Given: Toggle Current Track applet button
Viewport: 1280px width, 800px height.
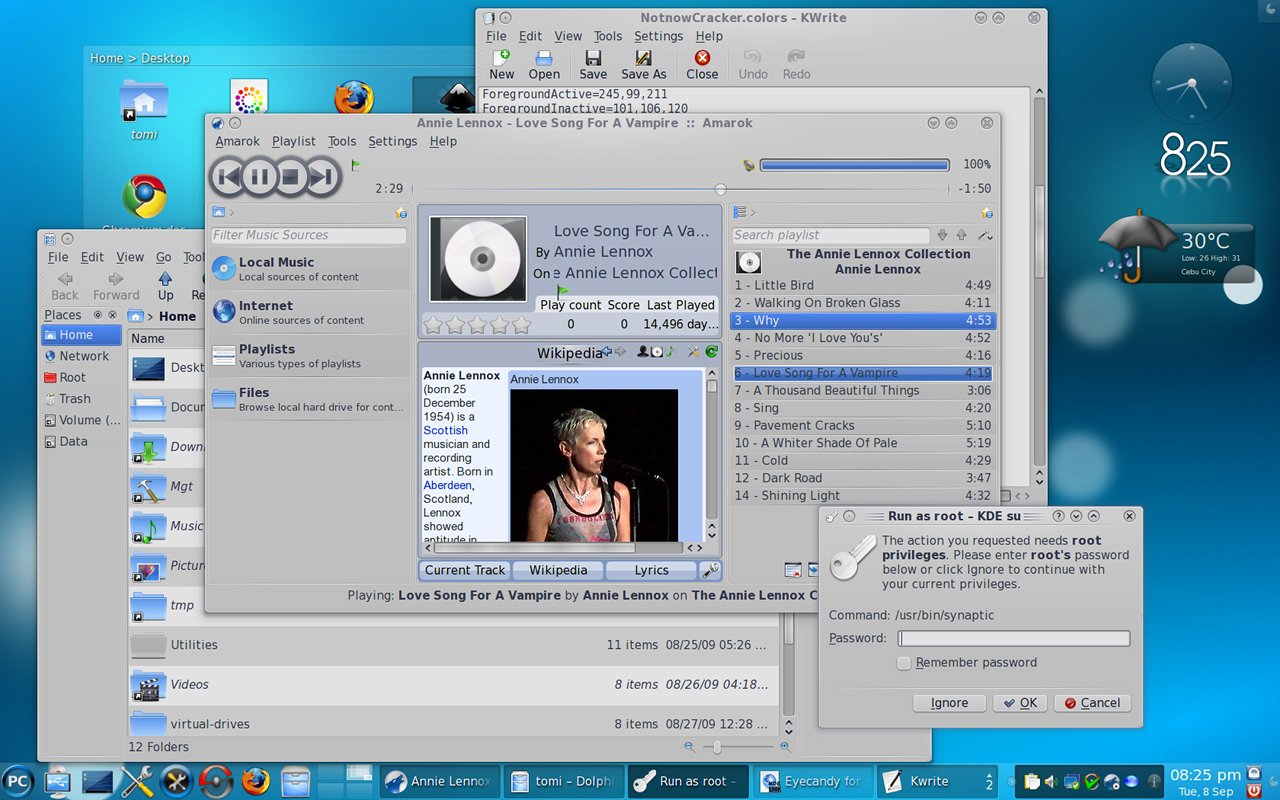Looking at the screenshot, I should pyautogui.click(x=465, y=570).
